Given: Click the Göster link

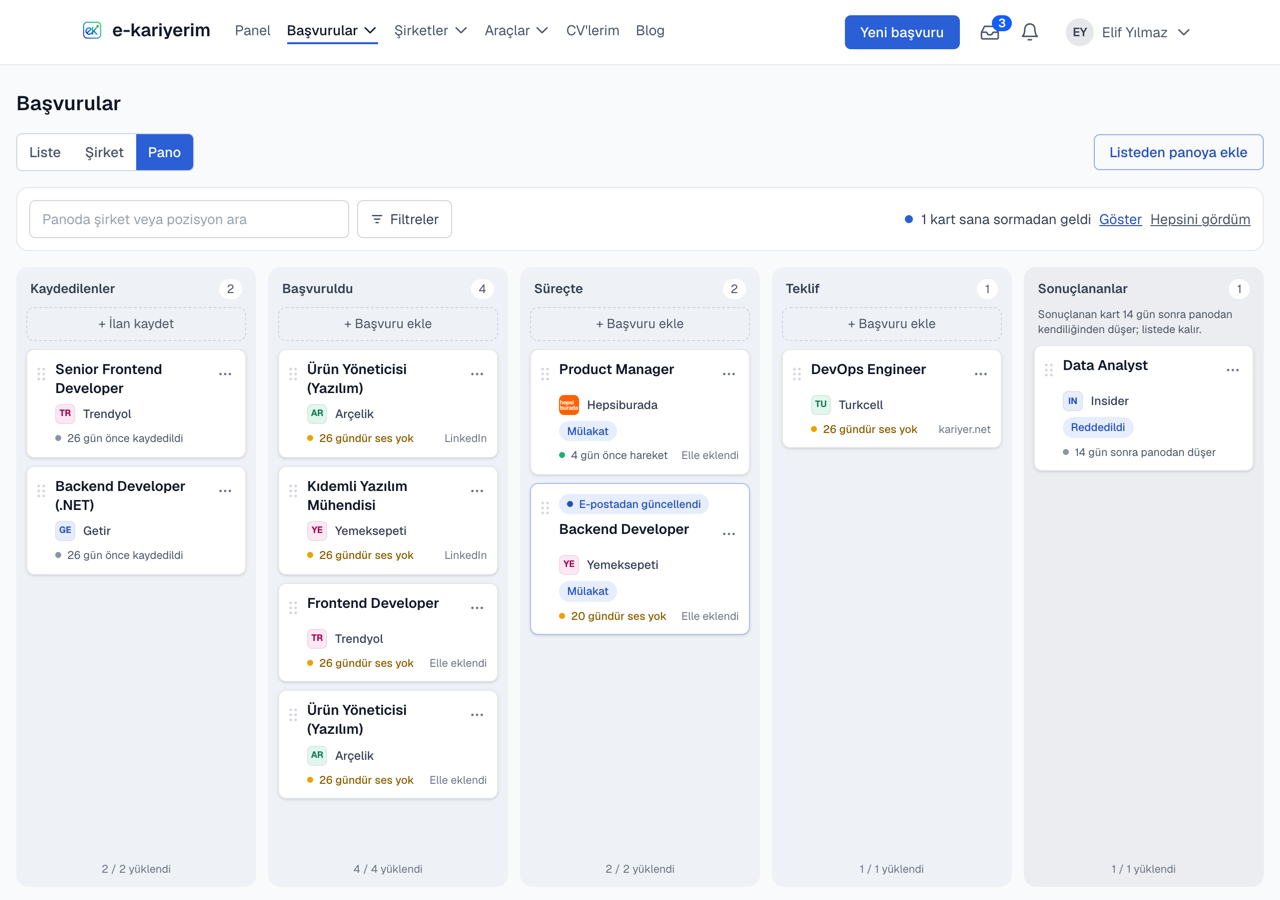Looking at the screenshot, I should point(1120,219).
